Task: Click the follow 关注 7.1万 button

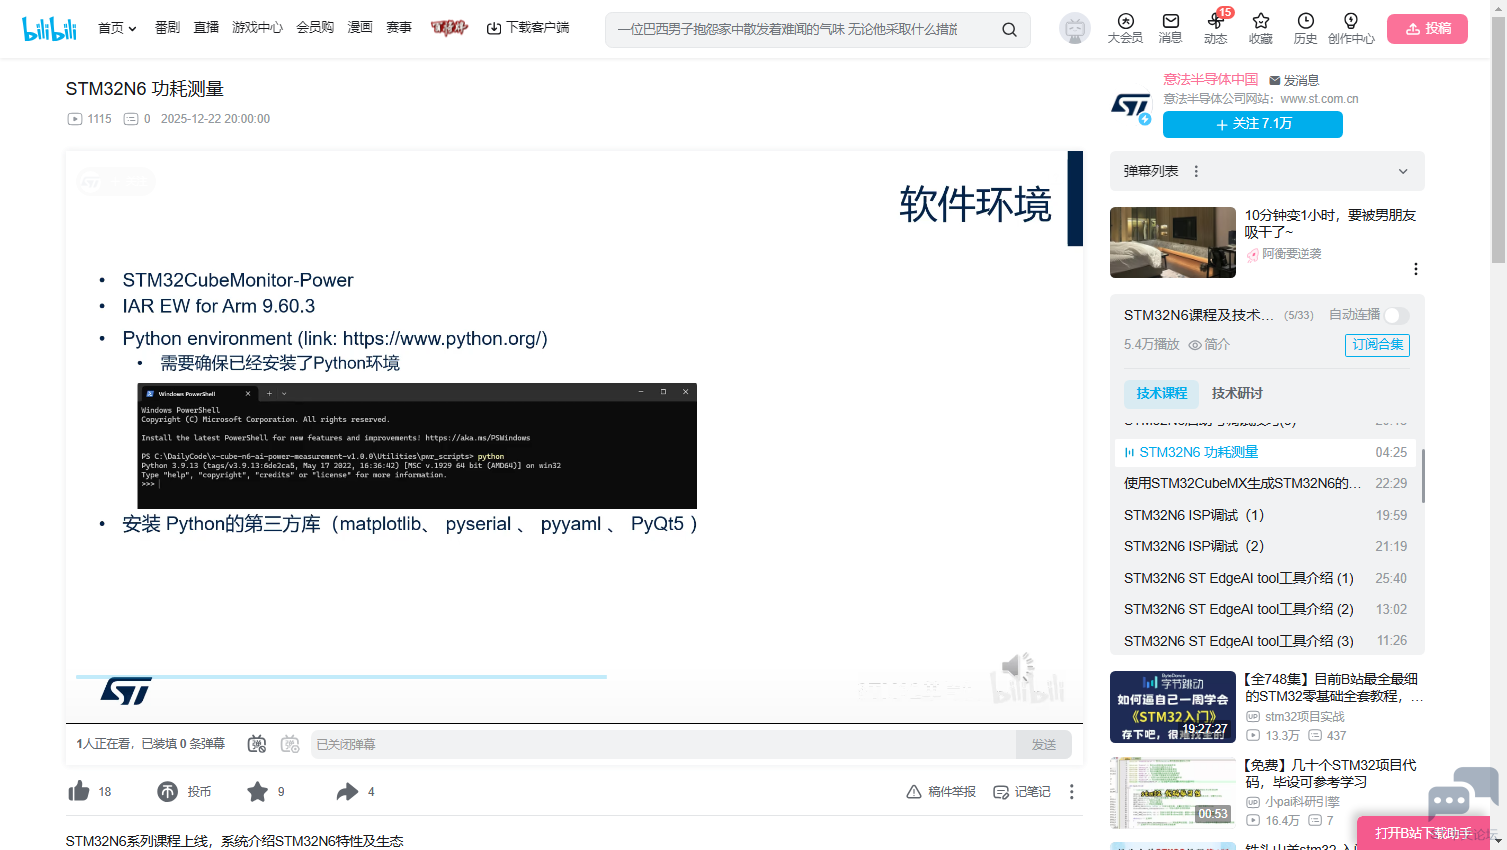Action: click(x=1252, y=124)
